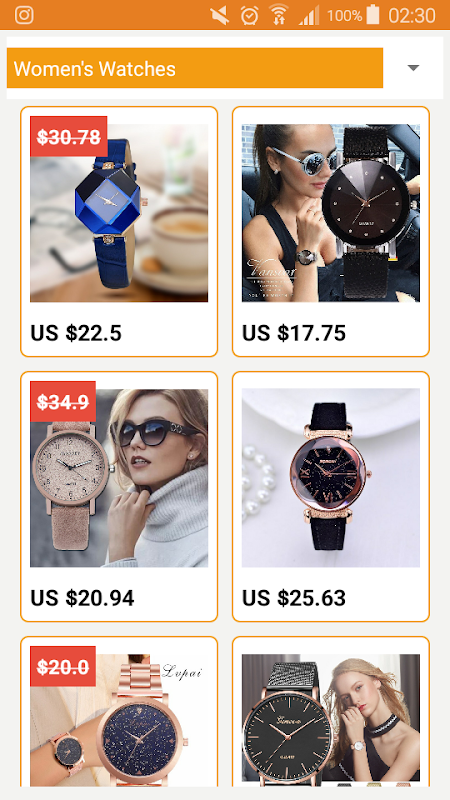Tap the Wi-Fi status icon
This screenshot has height=800, width=450.
pos(279,15)
